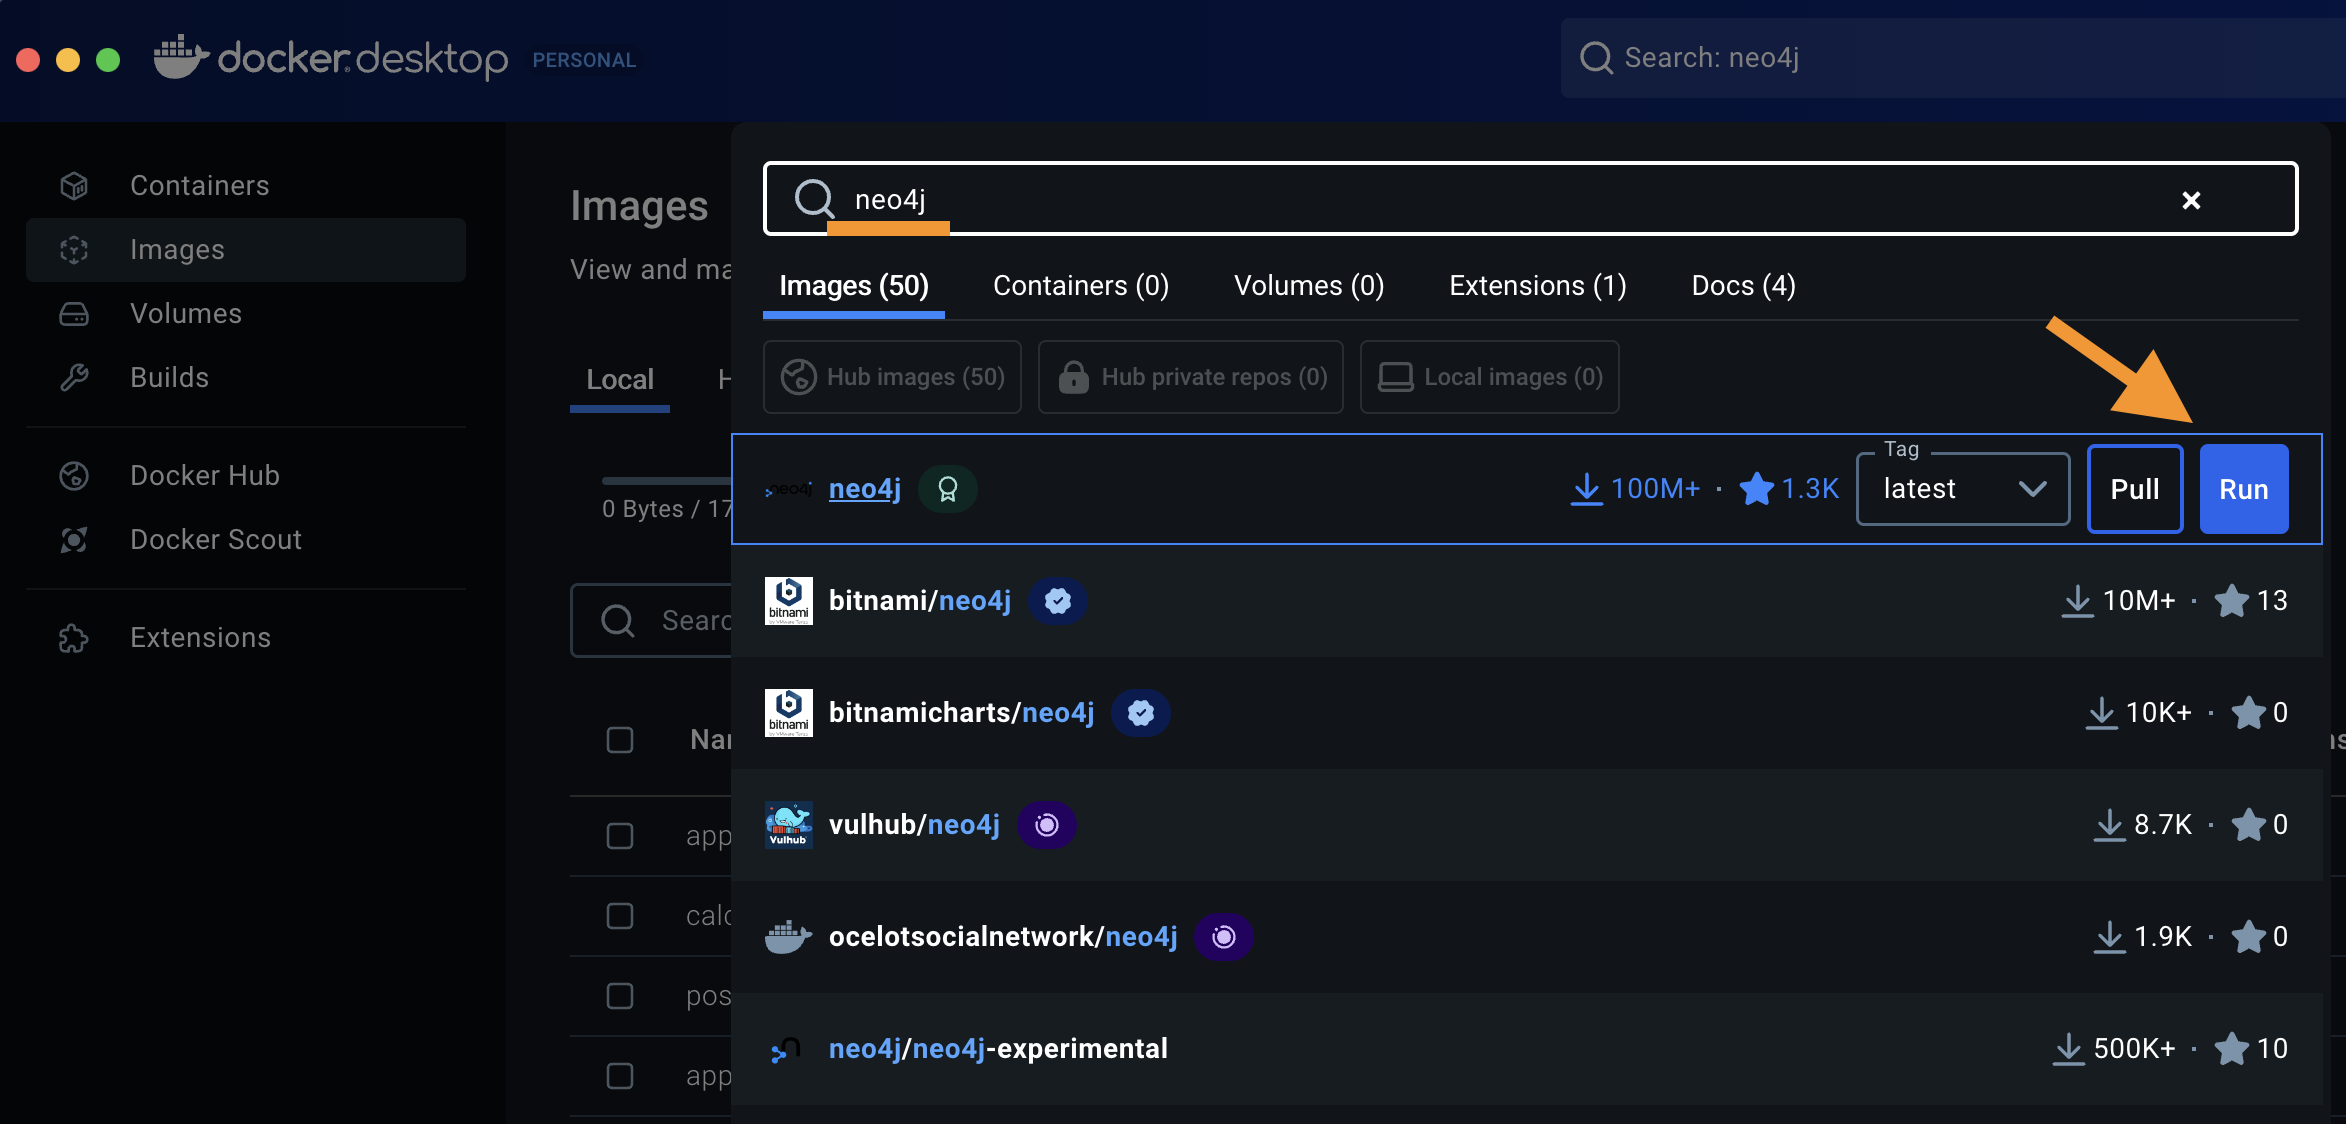Screen dimensions: 2346x1124
Task: Check the checkbox next to the app row
Action: coord(620,835)
